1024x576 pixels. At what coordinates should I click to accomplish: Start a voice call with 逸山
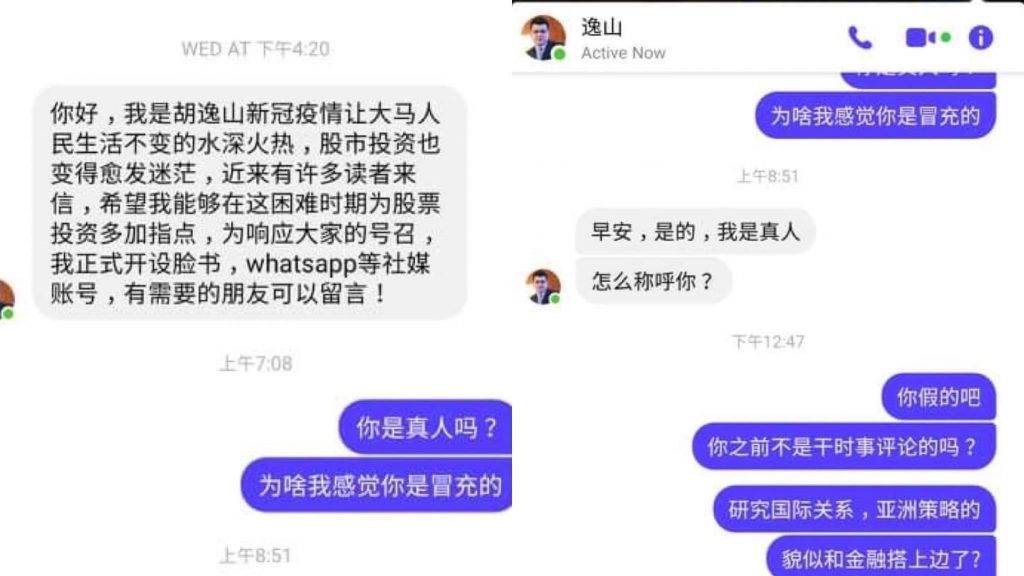point(859,38)
